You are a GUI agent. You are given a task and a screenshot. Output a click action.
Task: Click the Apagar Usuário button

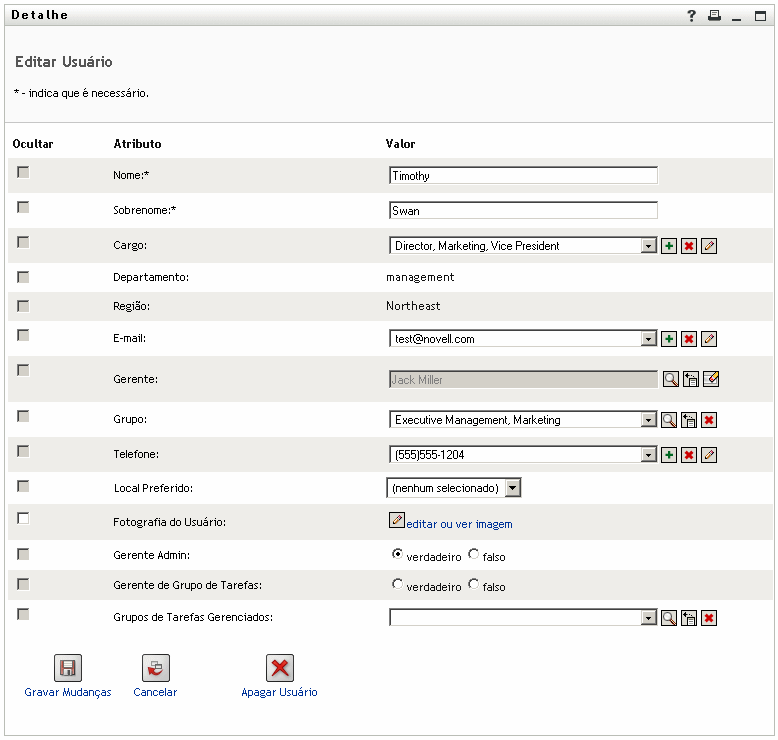pos(279,668)
